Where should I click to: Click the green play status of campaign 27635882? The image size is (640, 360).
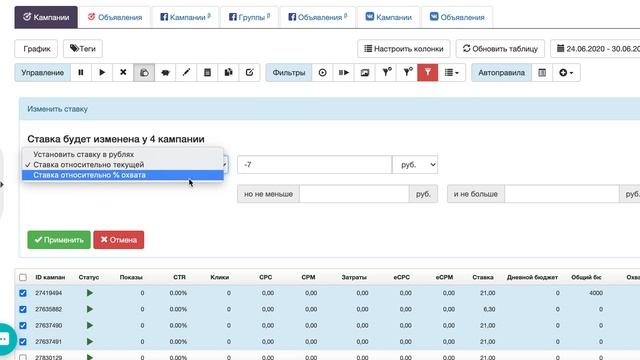(x=90, y=309)
